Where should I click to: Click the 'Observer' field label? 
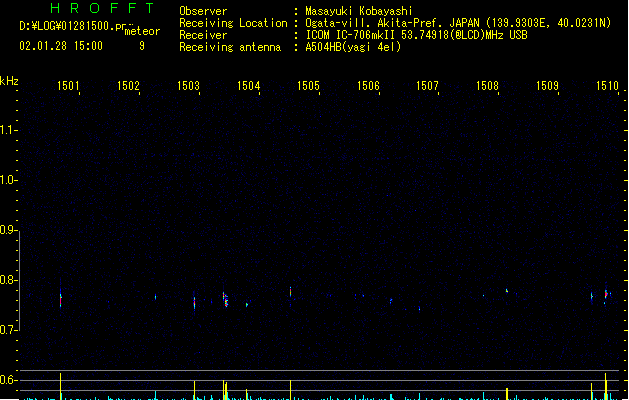click(203, 11)
